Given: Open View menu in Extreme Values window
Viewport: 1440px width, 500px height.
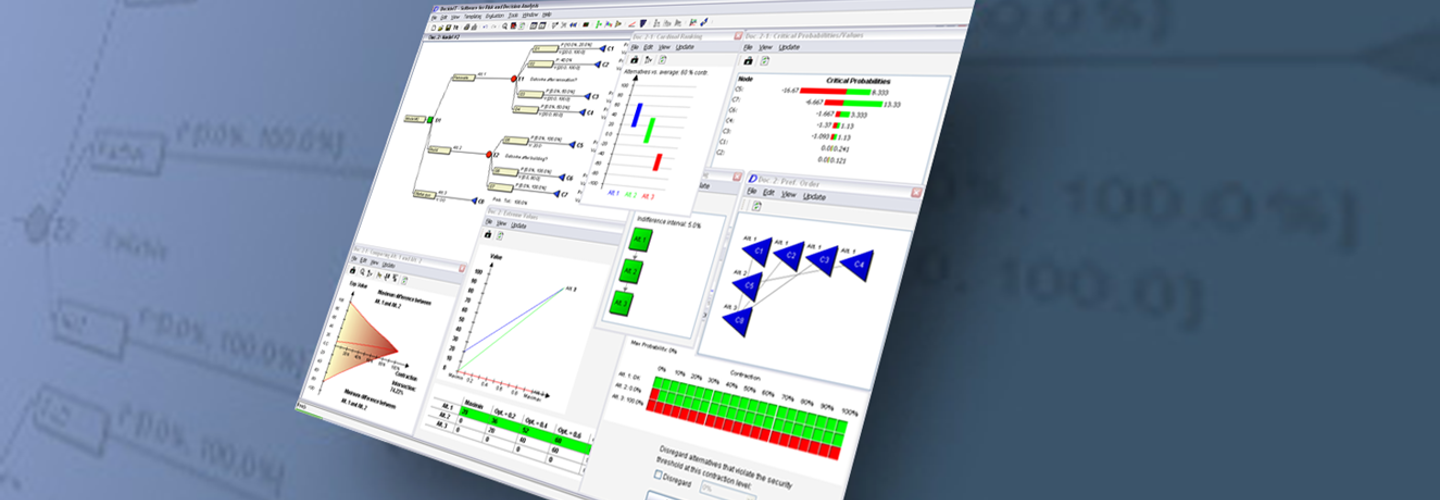Looking at the screenshot, I should point(501,222).
